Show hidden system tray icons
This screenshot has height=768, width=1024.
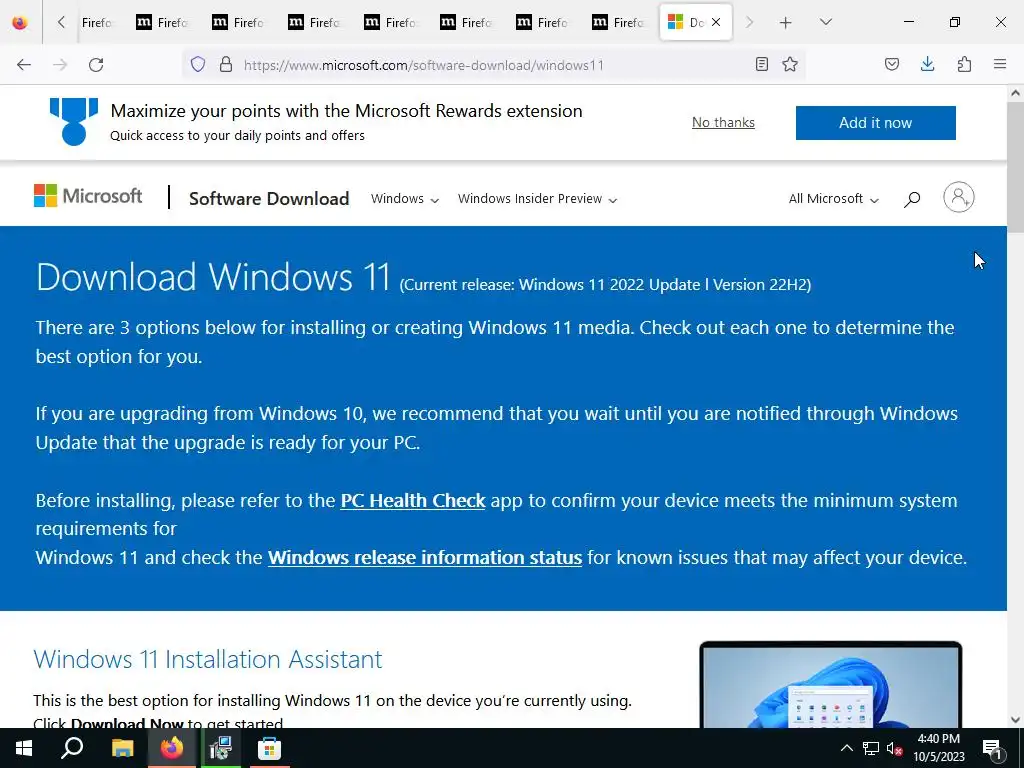click(x=846, y=748)
